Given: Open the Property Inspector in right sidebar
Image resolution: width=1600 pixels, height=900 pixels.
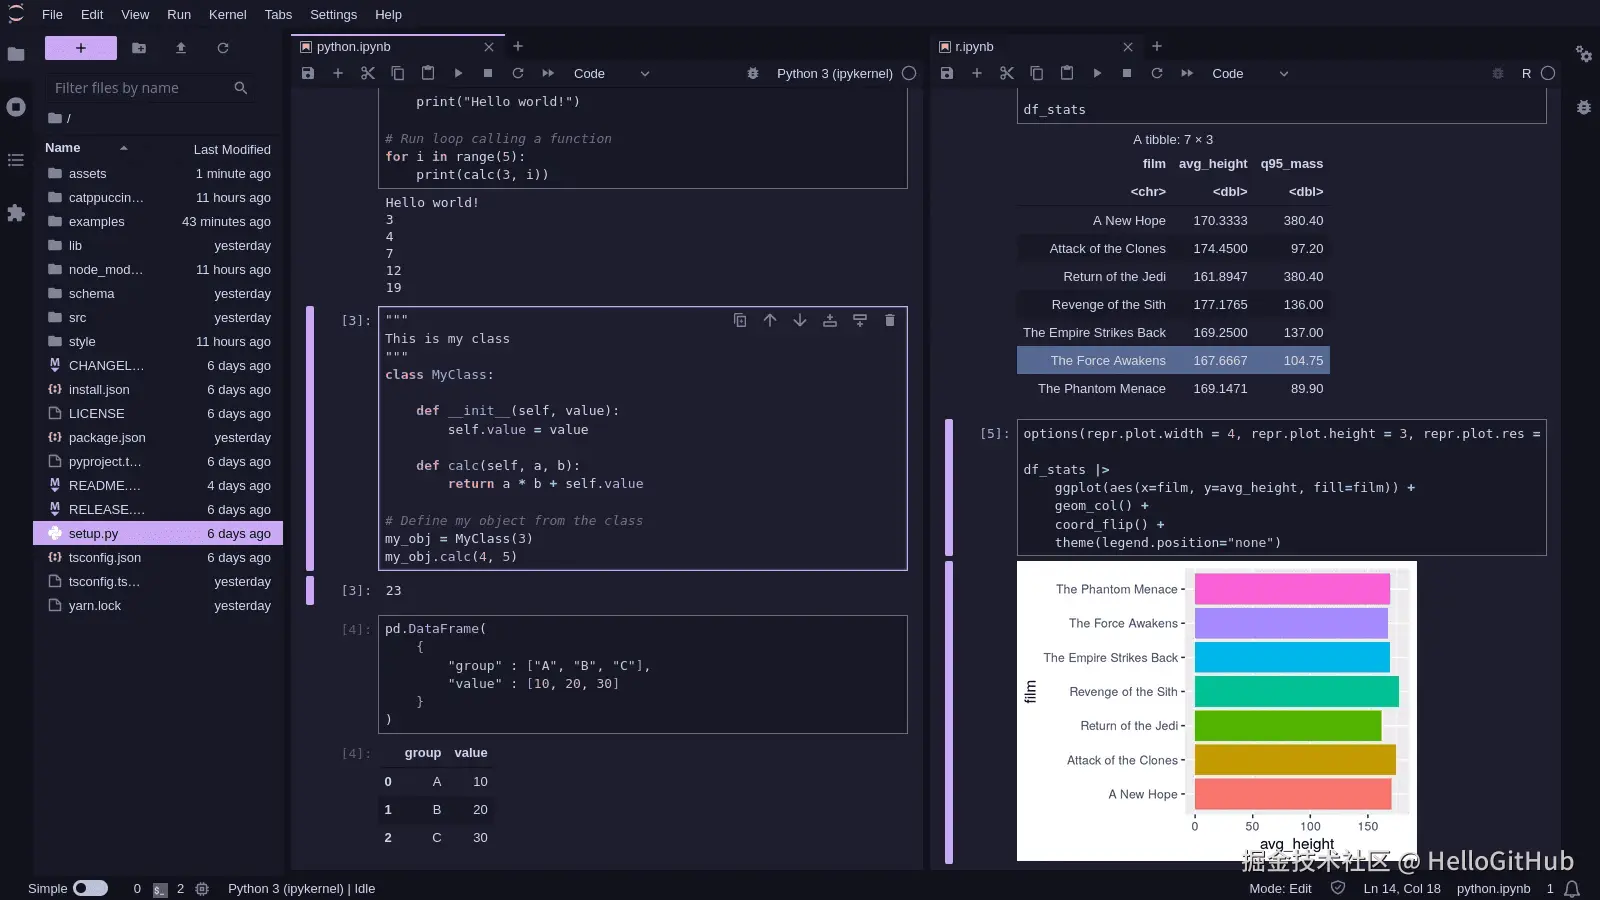Looking at the screenshot, I should [1584, 54].
